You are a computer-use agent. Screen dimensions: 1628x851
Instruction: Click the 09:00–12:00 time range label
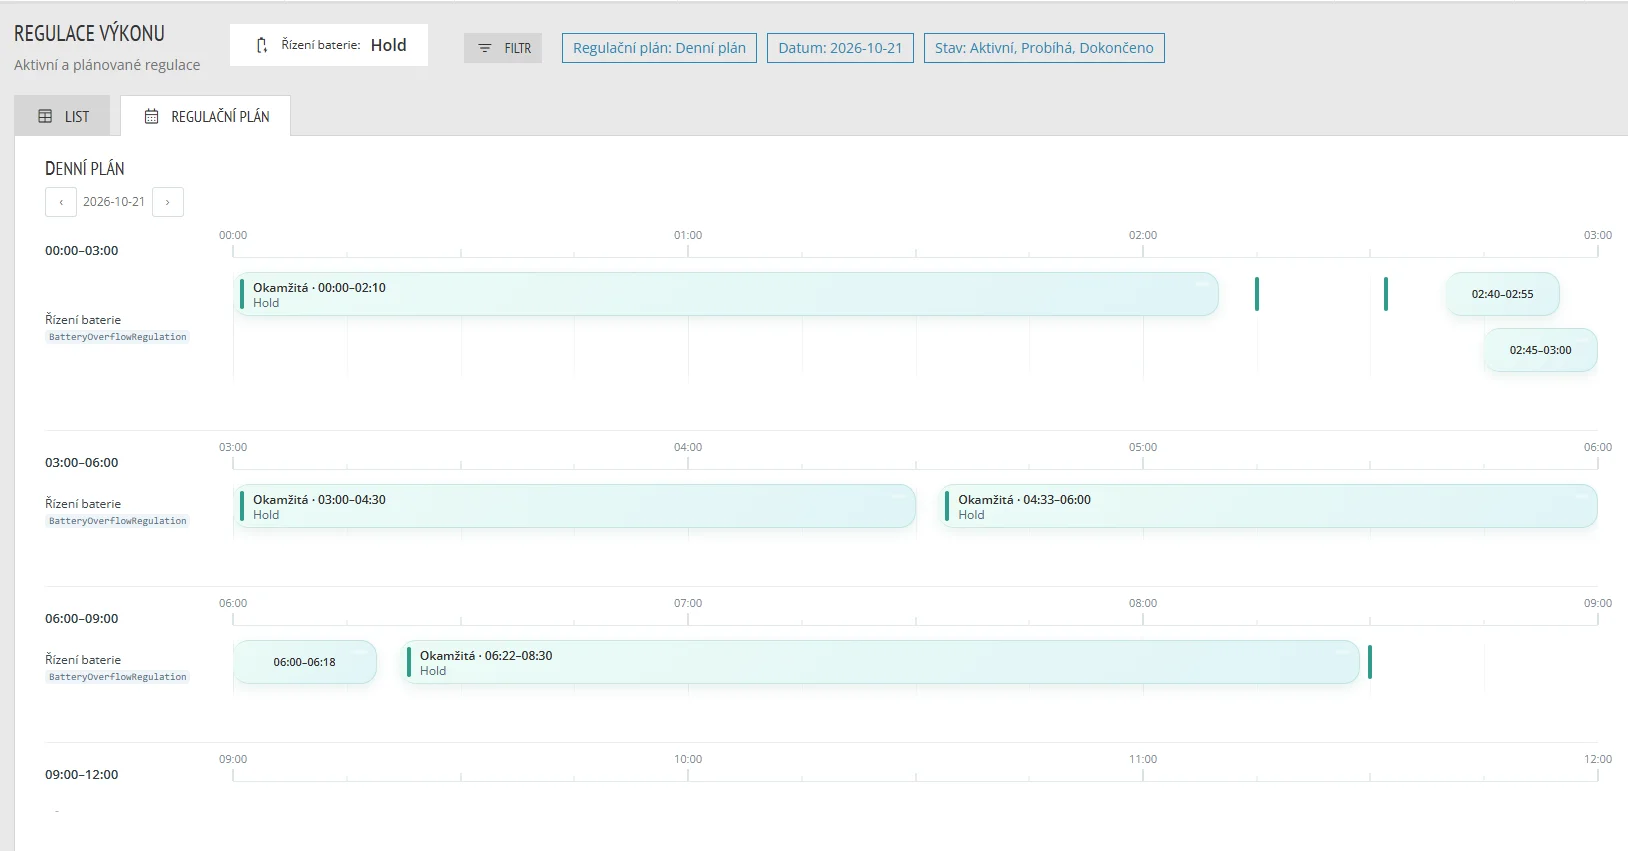(x=82, y=775)
